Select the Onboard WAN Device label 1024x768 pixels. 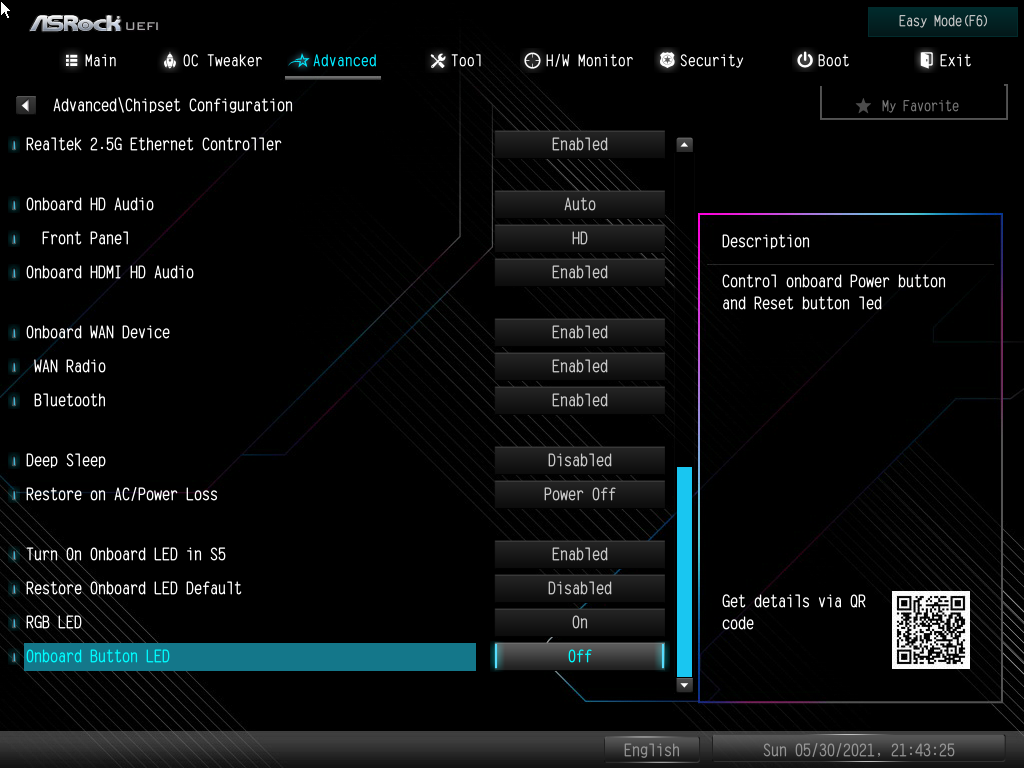click(98, 332)
